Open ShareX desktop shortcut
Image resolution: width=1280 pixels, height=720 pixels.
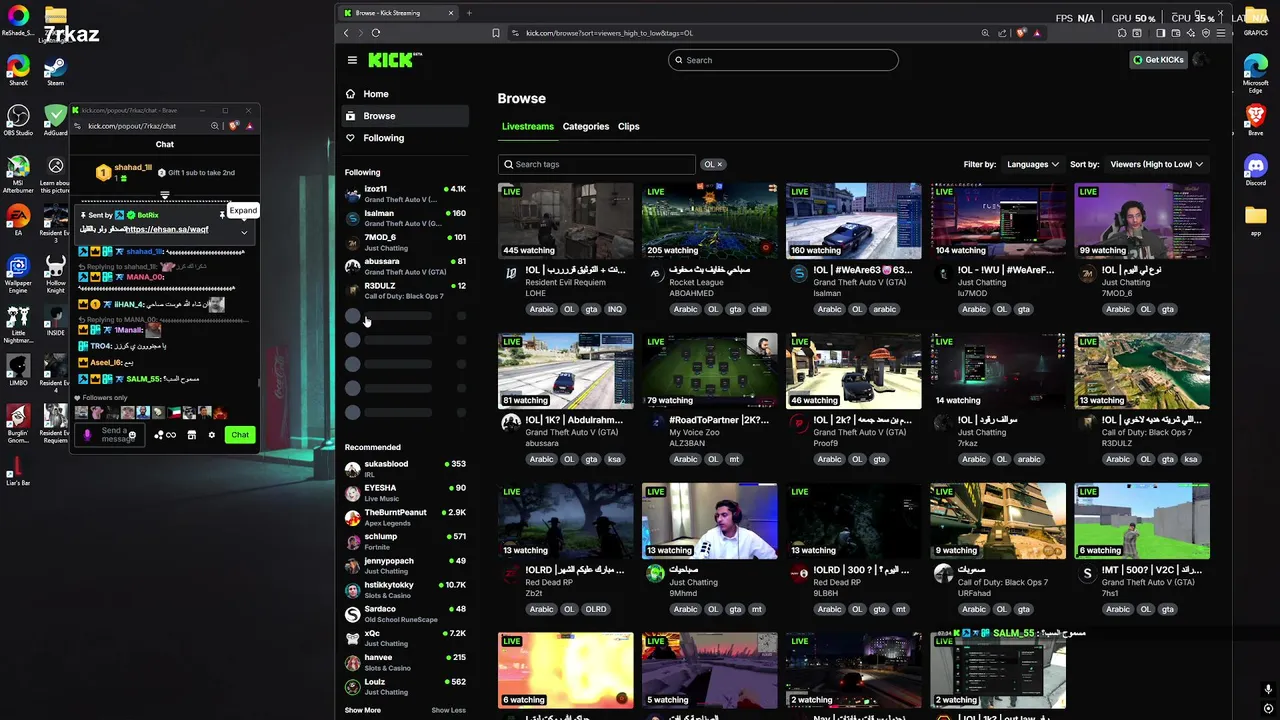[x=18, y=72]
